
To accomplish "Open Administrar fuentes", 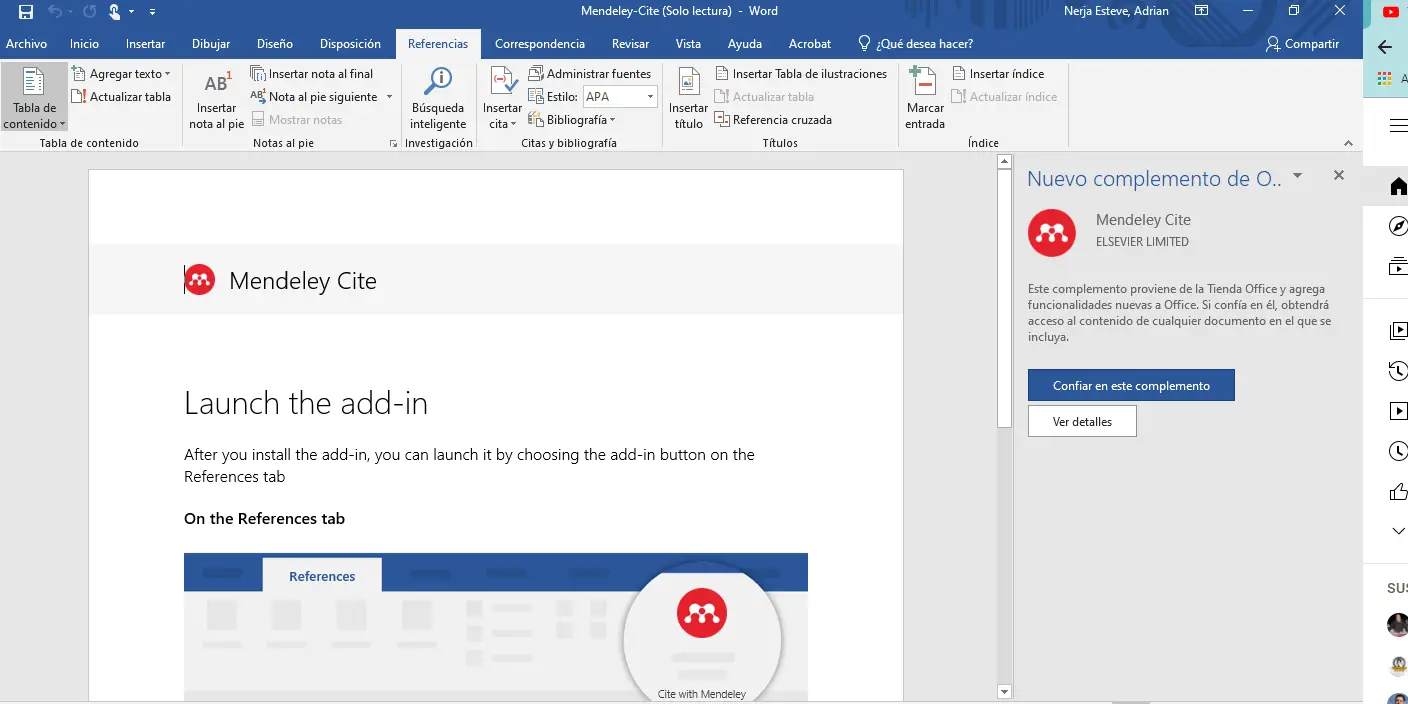I will tap(590, 74).
